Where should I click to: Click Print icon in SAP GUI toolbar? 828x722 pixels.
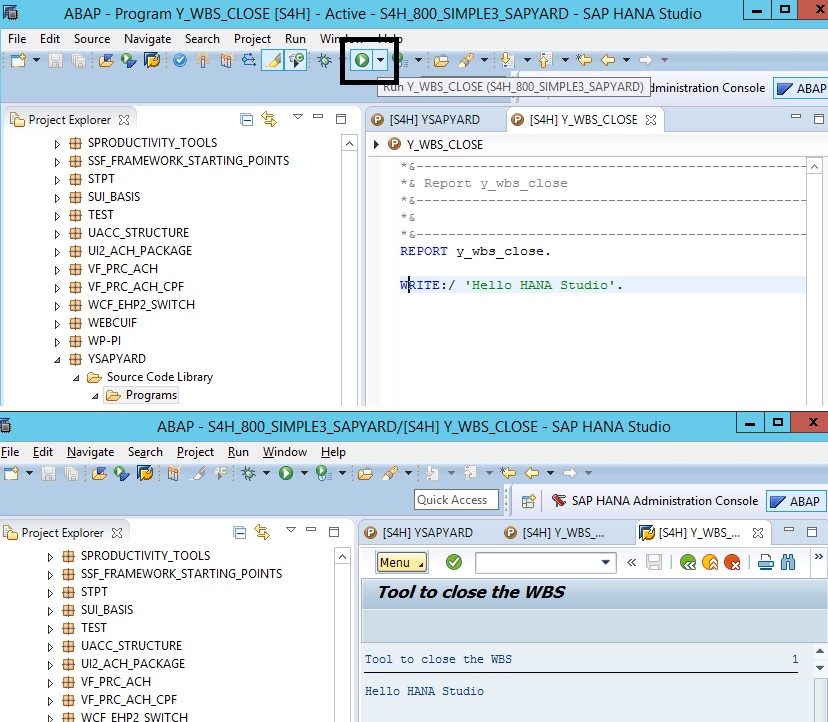[x=766, y=562]
